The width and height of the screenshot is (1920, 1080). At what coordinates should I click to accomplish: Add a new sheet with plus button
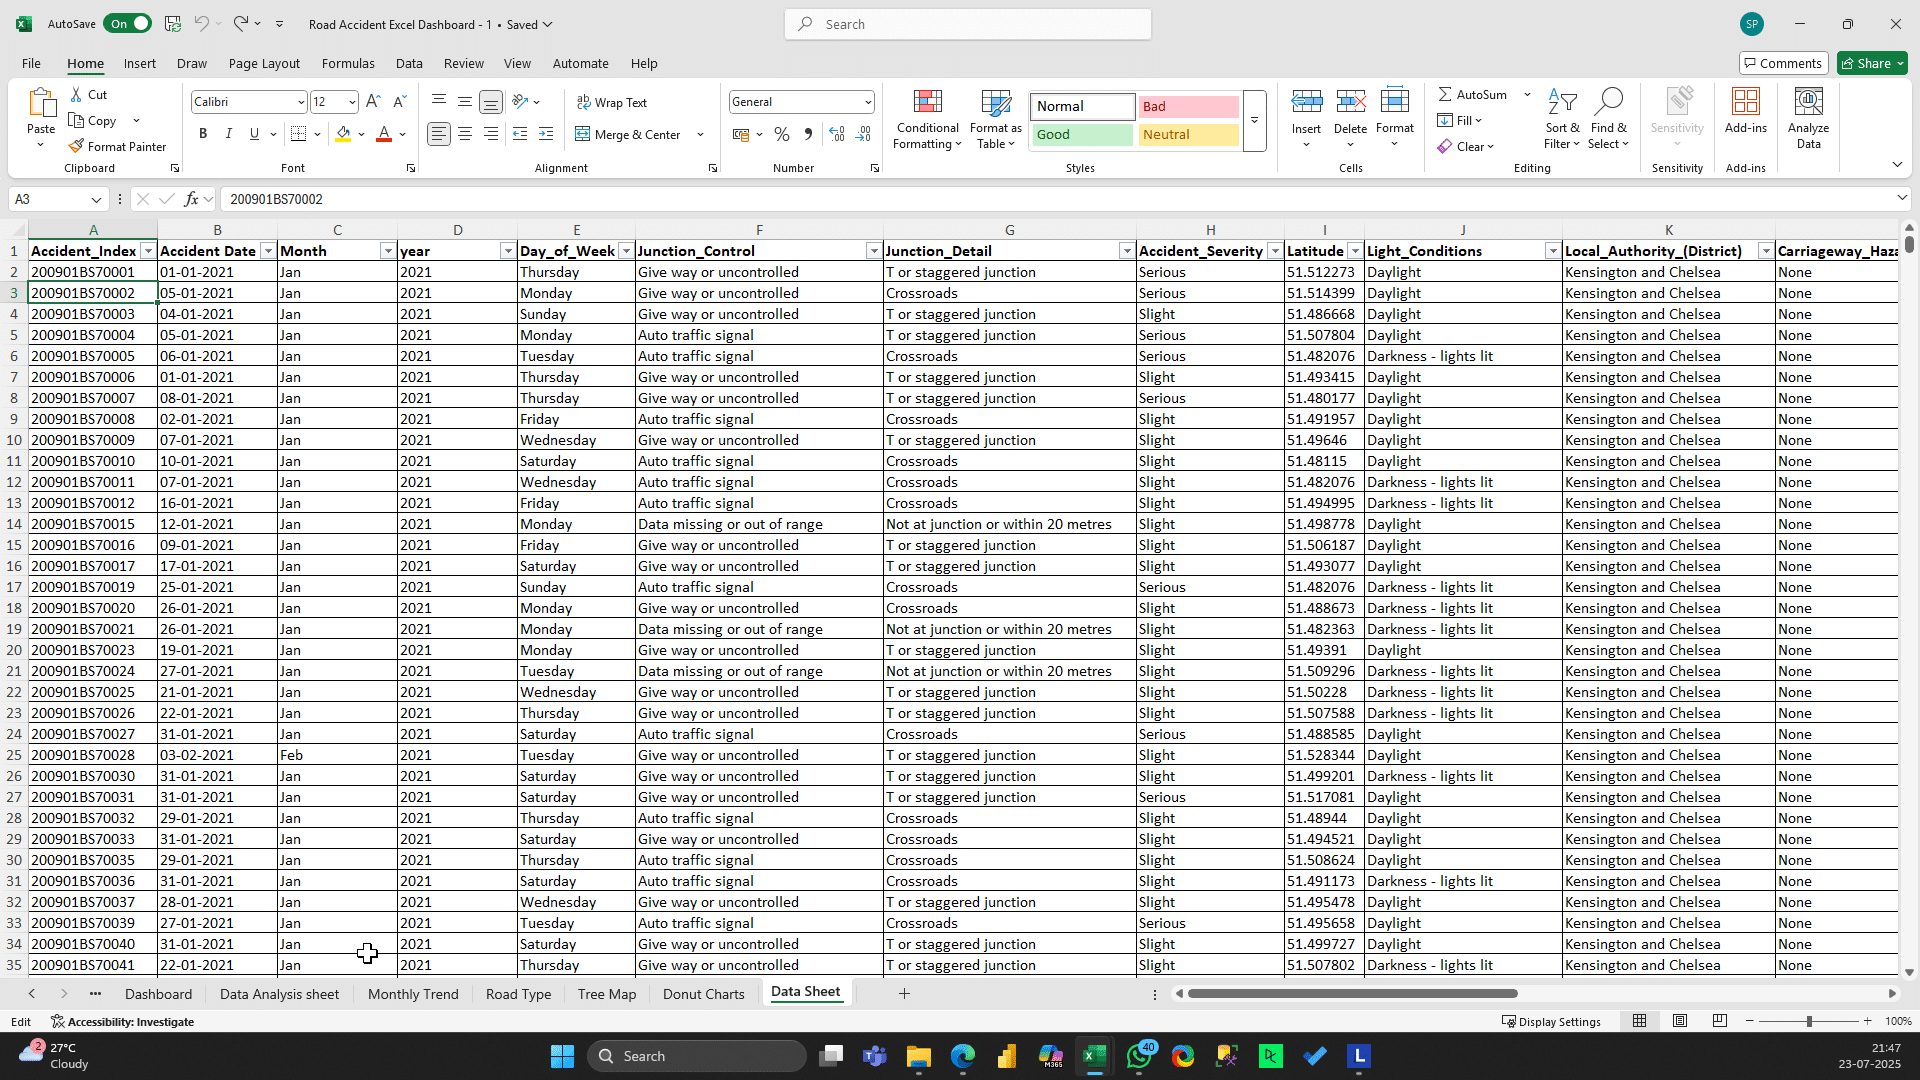pyautogui.click(x=904, y=993)
